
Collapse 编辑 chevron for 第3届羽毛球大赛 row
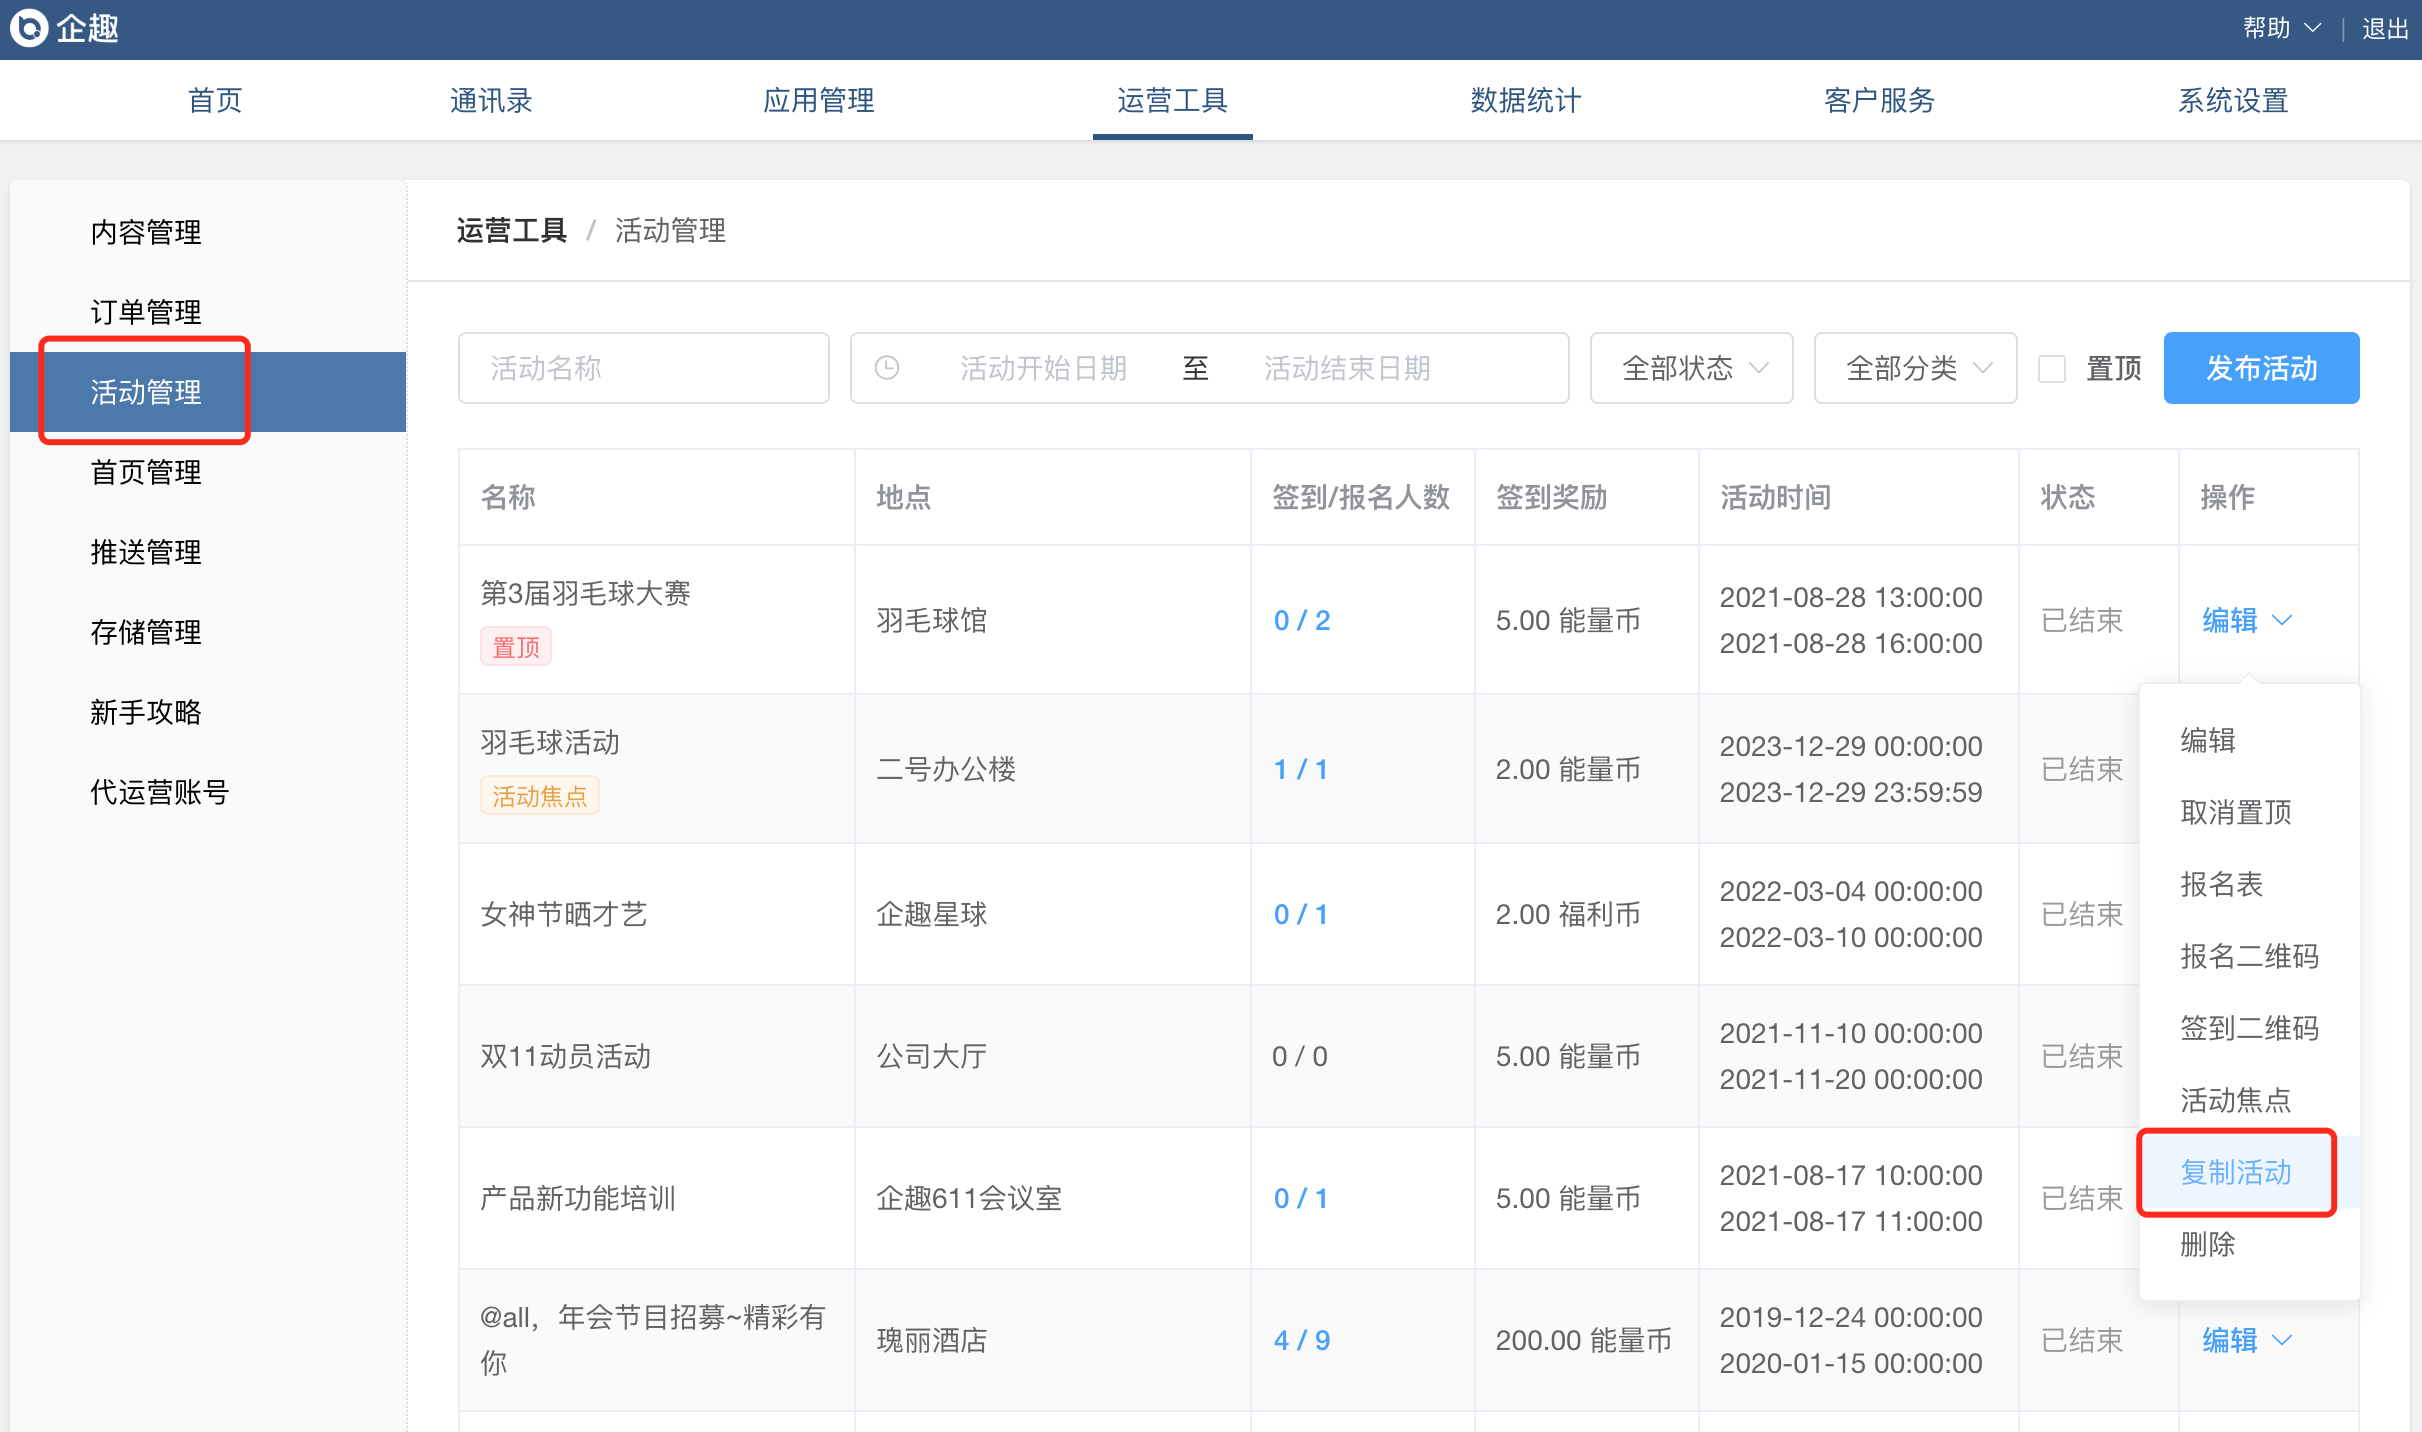coord(2282,620)
